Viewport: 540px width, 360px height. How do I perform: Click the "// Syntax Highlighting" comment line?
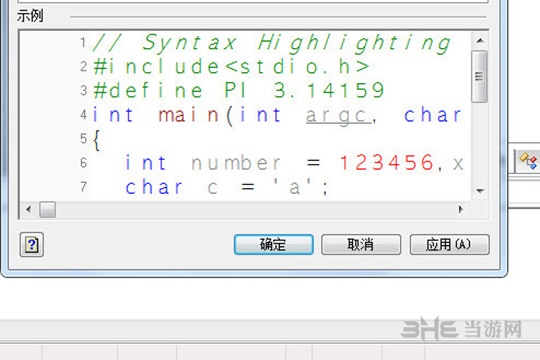(272, 43)
